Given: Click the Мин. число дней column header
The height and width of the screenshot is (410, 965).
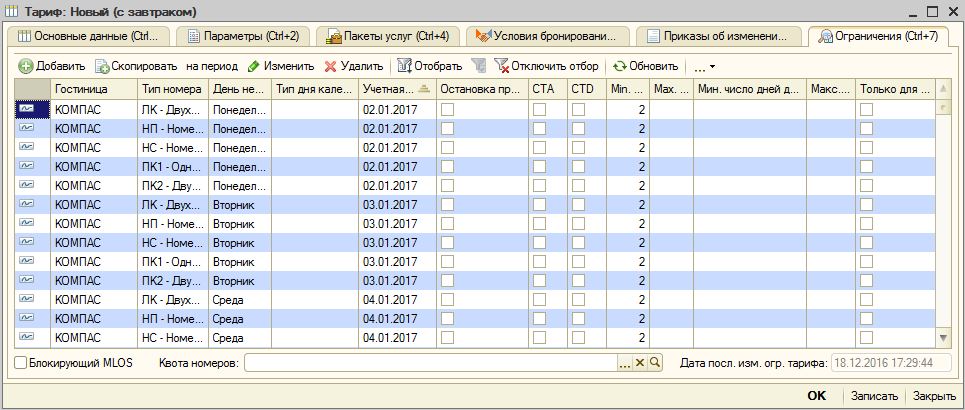Looking at the screenshot, I should (750, 89).
